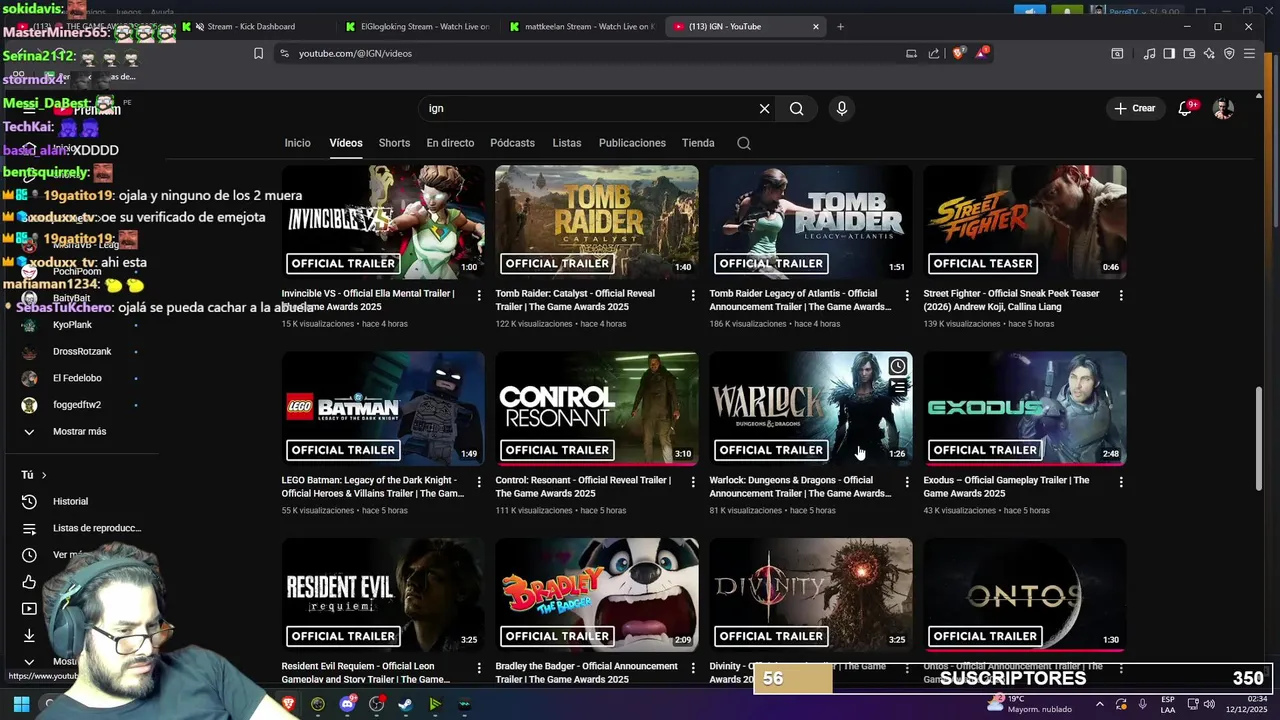Open LEGO Batman Legacy of the Dark Knight title
The height and width of the screenshot is (720, 1280).
click(373, 487)
